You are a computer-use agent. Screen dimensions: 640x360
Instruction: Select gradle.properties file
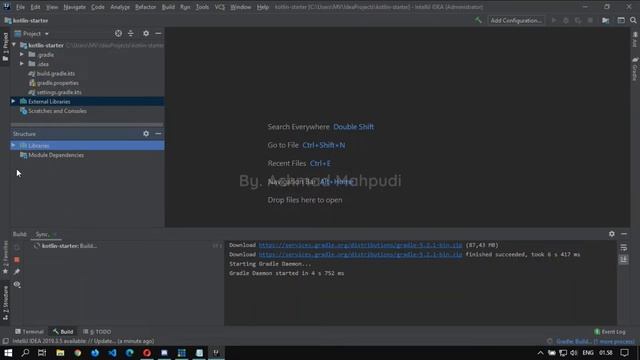(x=57, y=83)
